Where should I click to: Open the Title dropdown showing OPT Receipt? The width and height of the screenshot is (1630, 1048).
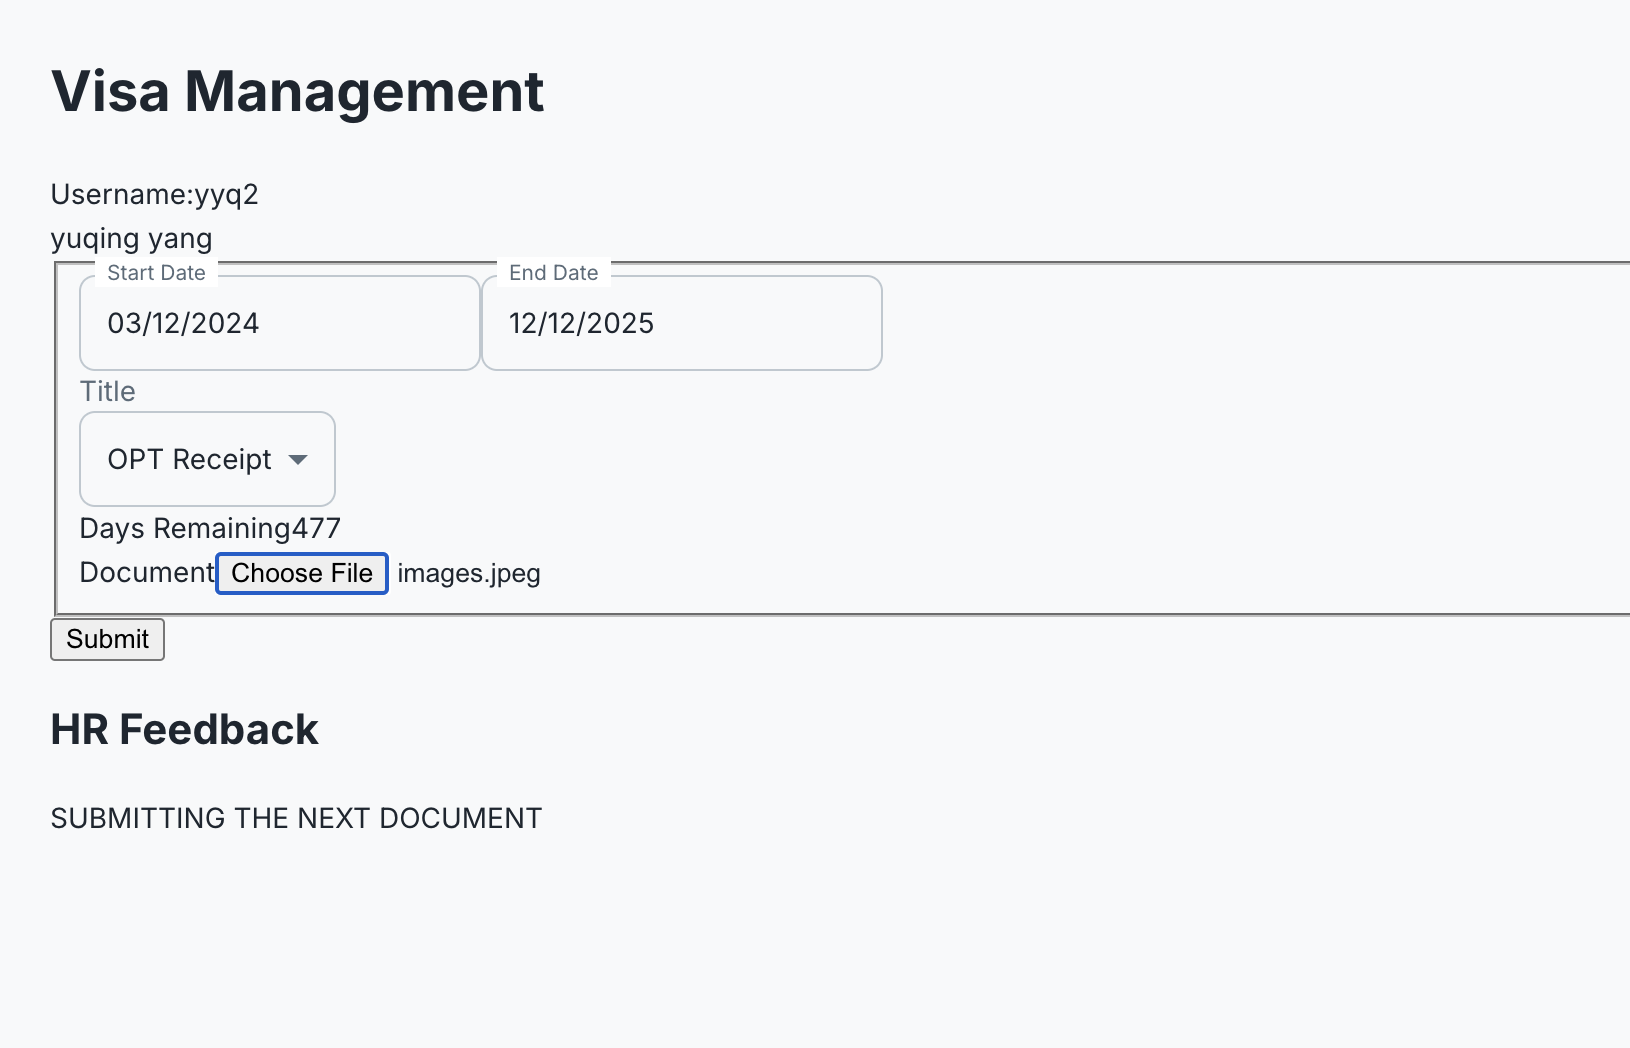click(x=207, y=459)
